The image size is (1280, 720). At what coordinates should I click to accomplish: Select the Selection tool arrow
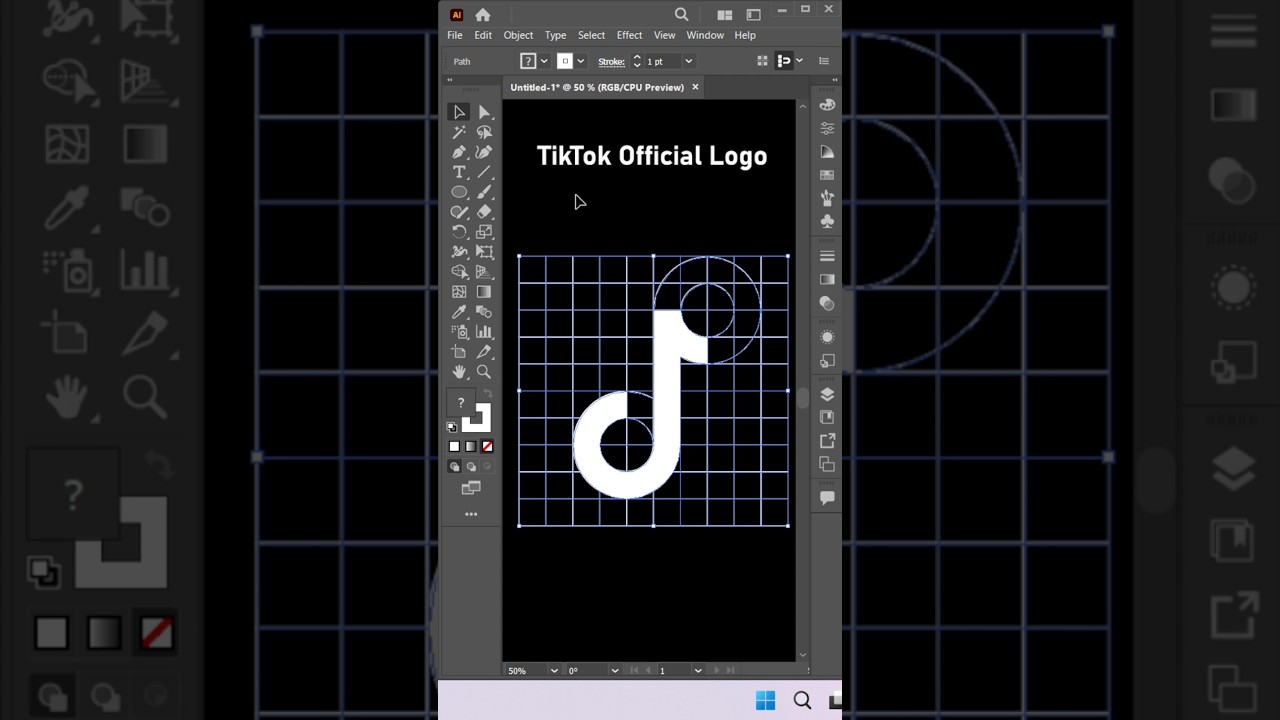tap(459, 112)
